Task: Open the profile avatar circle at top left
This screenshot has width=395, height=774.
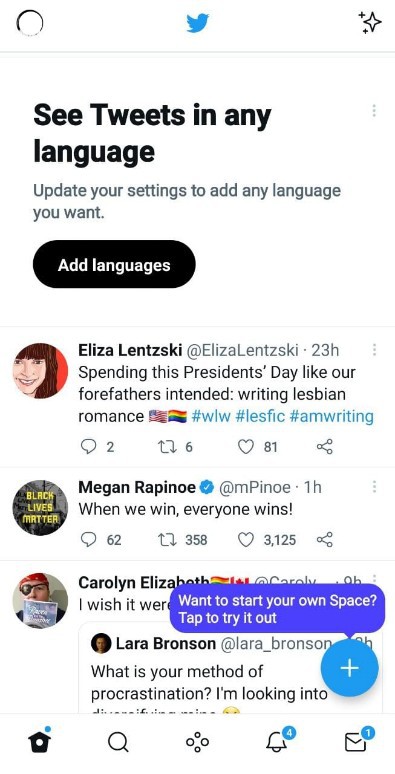Action: point(30,24)
